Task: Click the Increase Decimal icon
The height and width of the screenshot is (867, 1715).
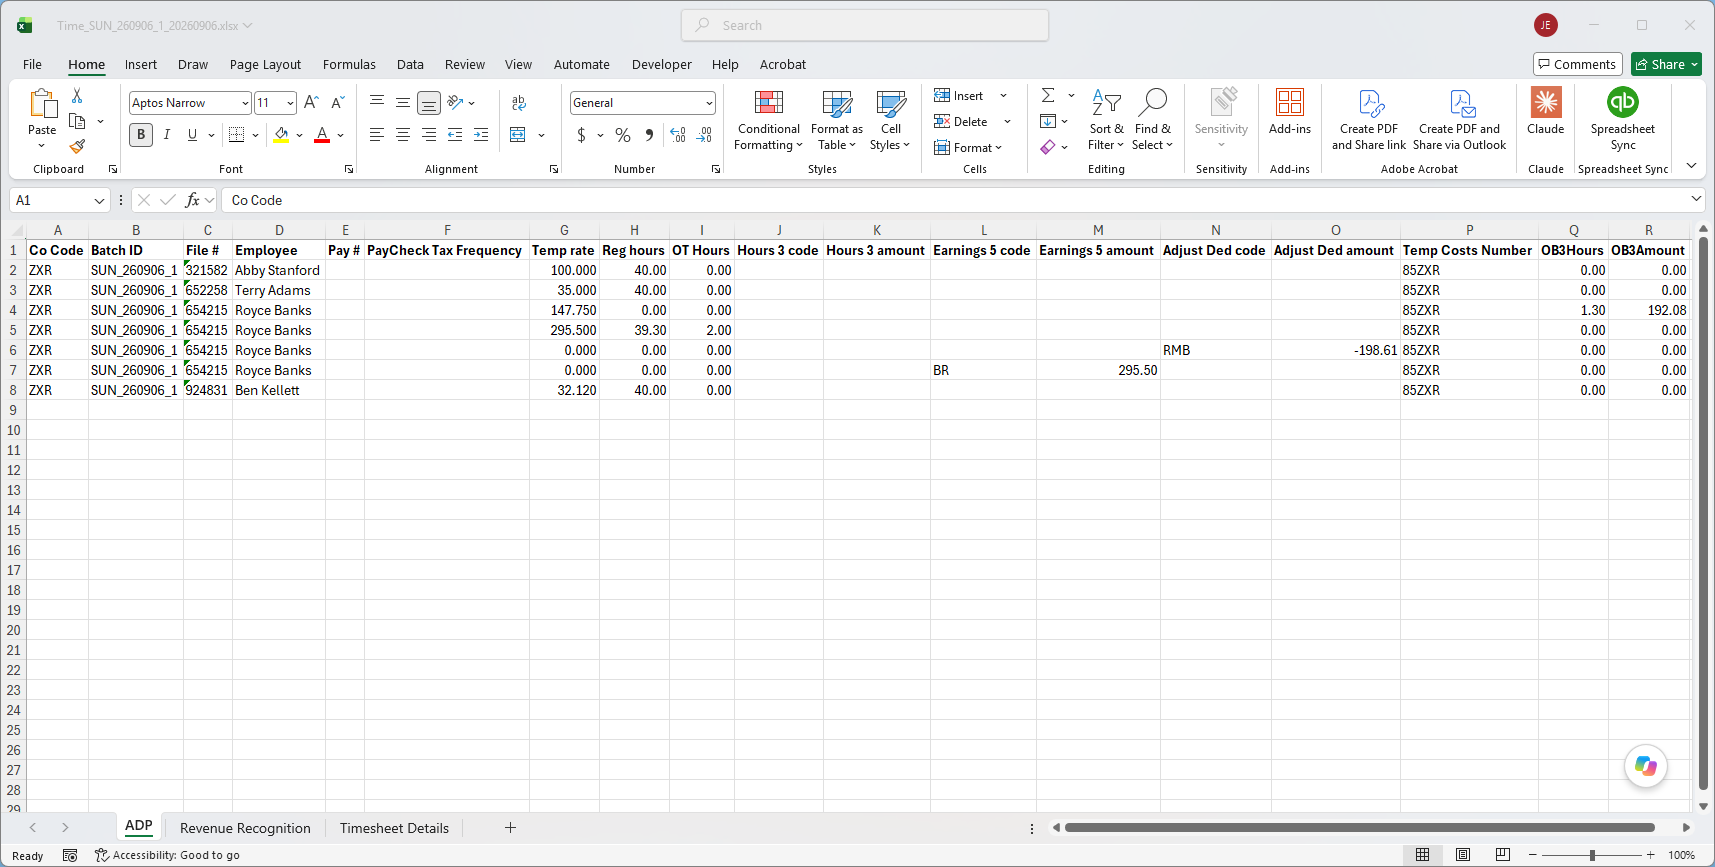Action: [678, 135]
